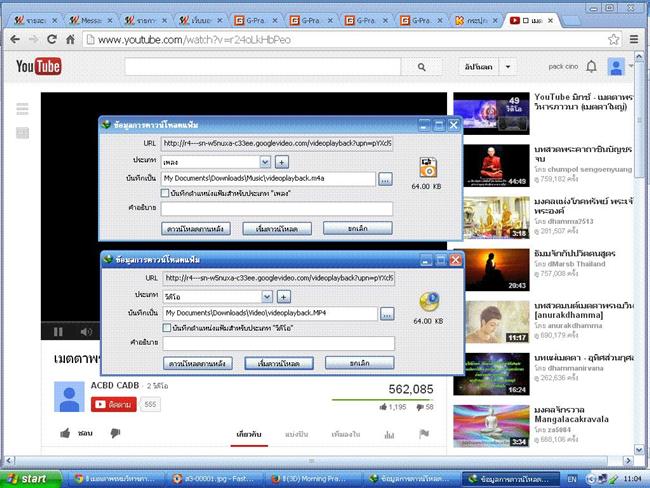The image size is (650, 488).
Task: Tick remember path checkbox in music dialog
Action: [165, 193]
